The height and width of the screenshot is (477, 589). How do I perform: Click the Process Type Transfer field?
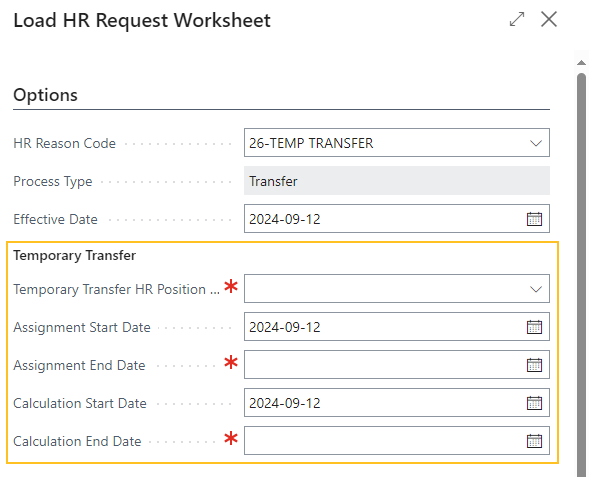[x=397, y=181]
